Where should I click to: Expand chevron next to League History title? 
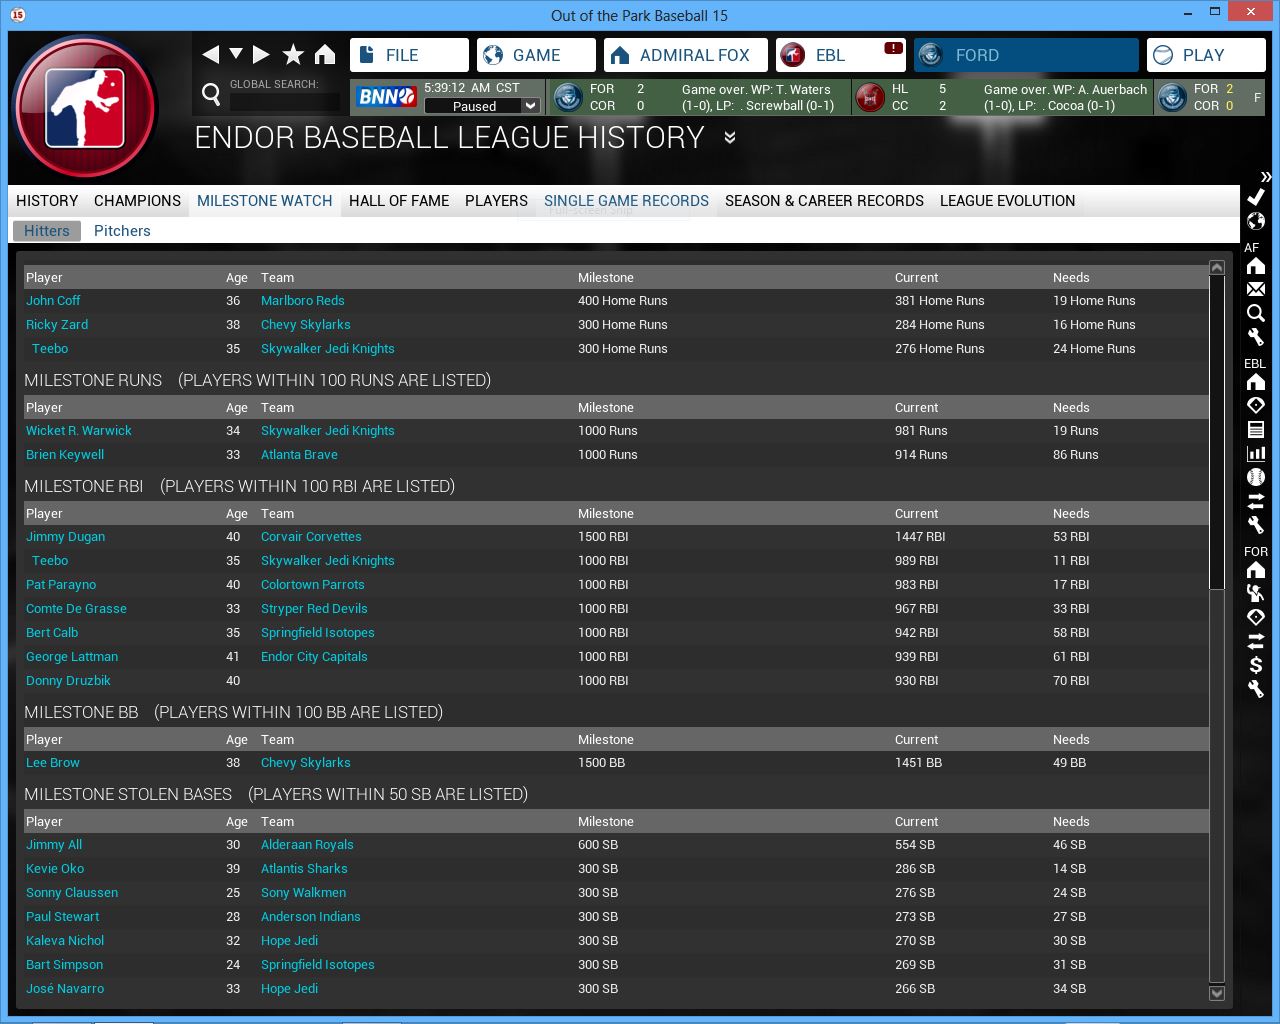click(730, 138)
